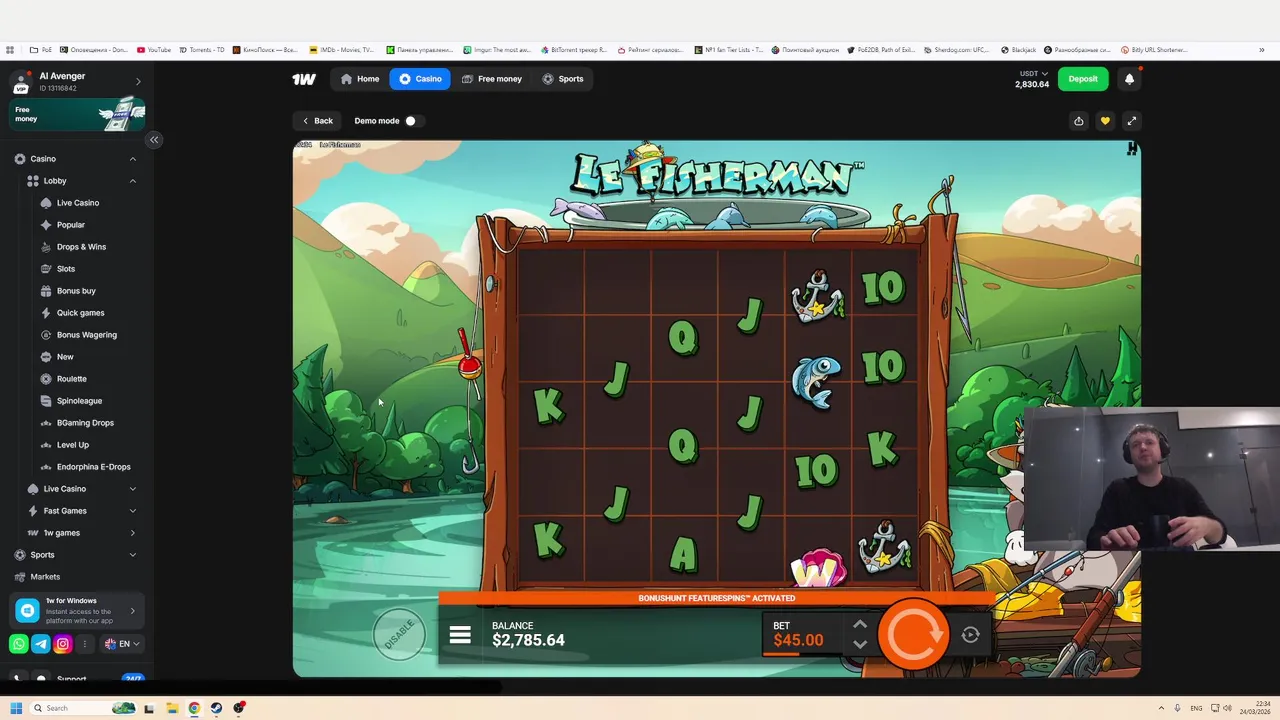Open BGaming Drops in sidebar
The image size is (1280, 720).
click(x=85, y=423)
